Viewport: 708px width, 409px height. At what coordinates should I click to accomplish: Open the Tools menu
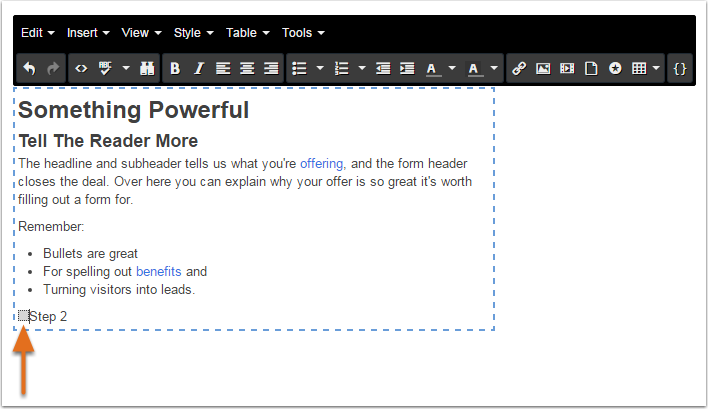[303, 33]
